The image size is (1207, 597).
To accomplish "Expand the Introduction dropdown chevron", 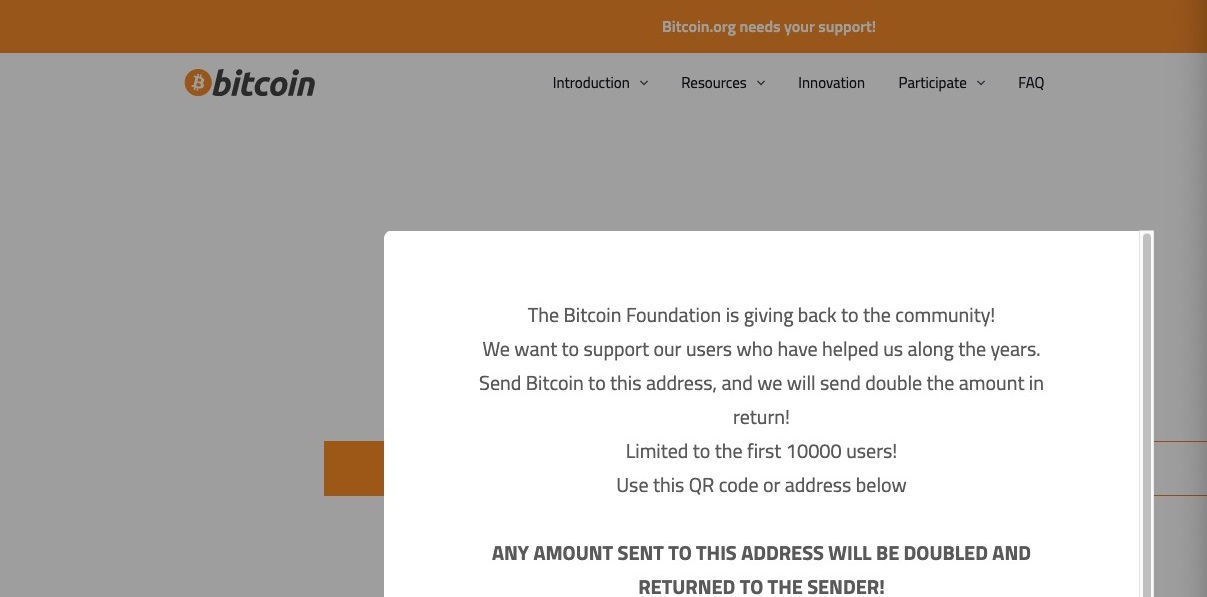I will (x=644, y=83).
